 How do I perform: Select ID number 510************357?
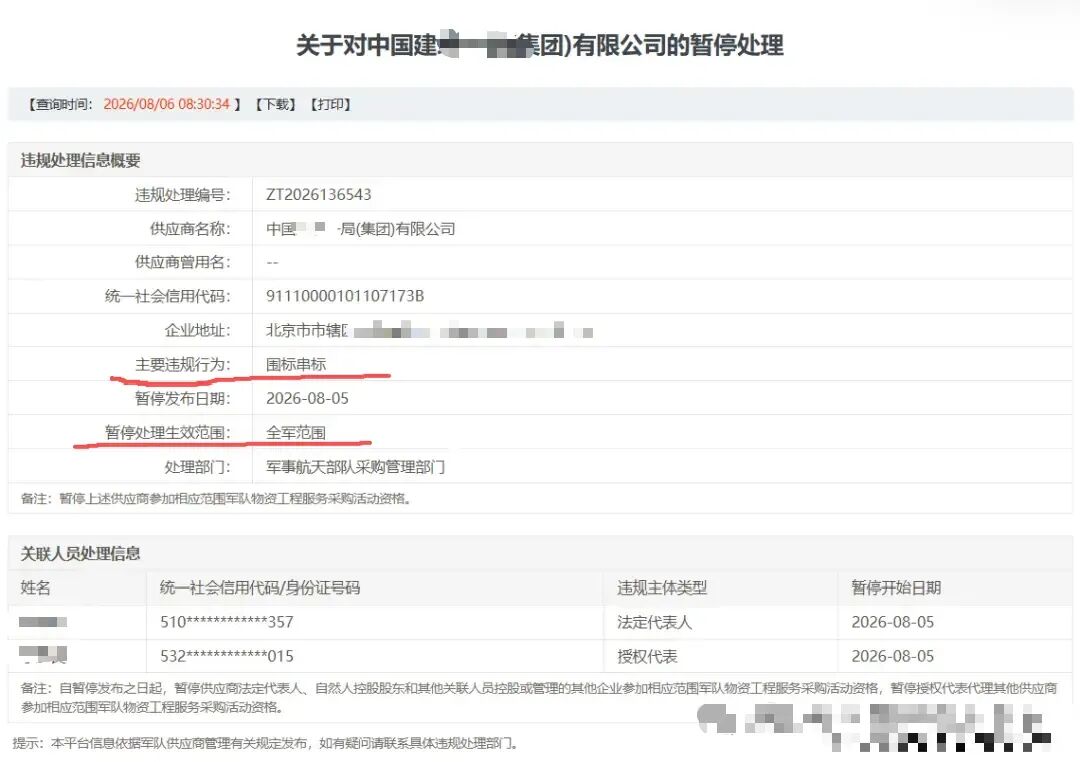pos(227,622)
